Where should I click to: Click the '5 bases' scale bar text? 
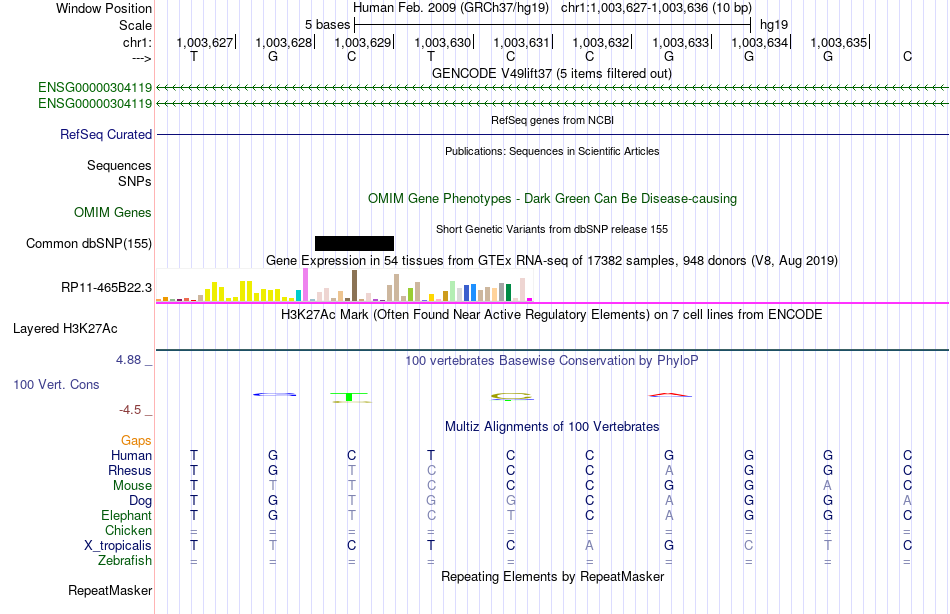click(x=327, y=25)
